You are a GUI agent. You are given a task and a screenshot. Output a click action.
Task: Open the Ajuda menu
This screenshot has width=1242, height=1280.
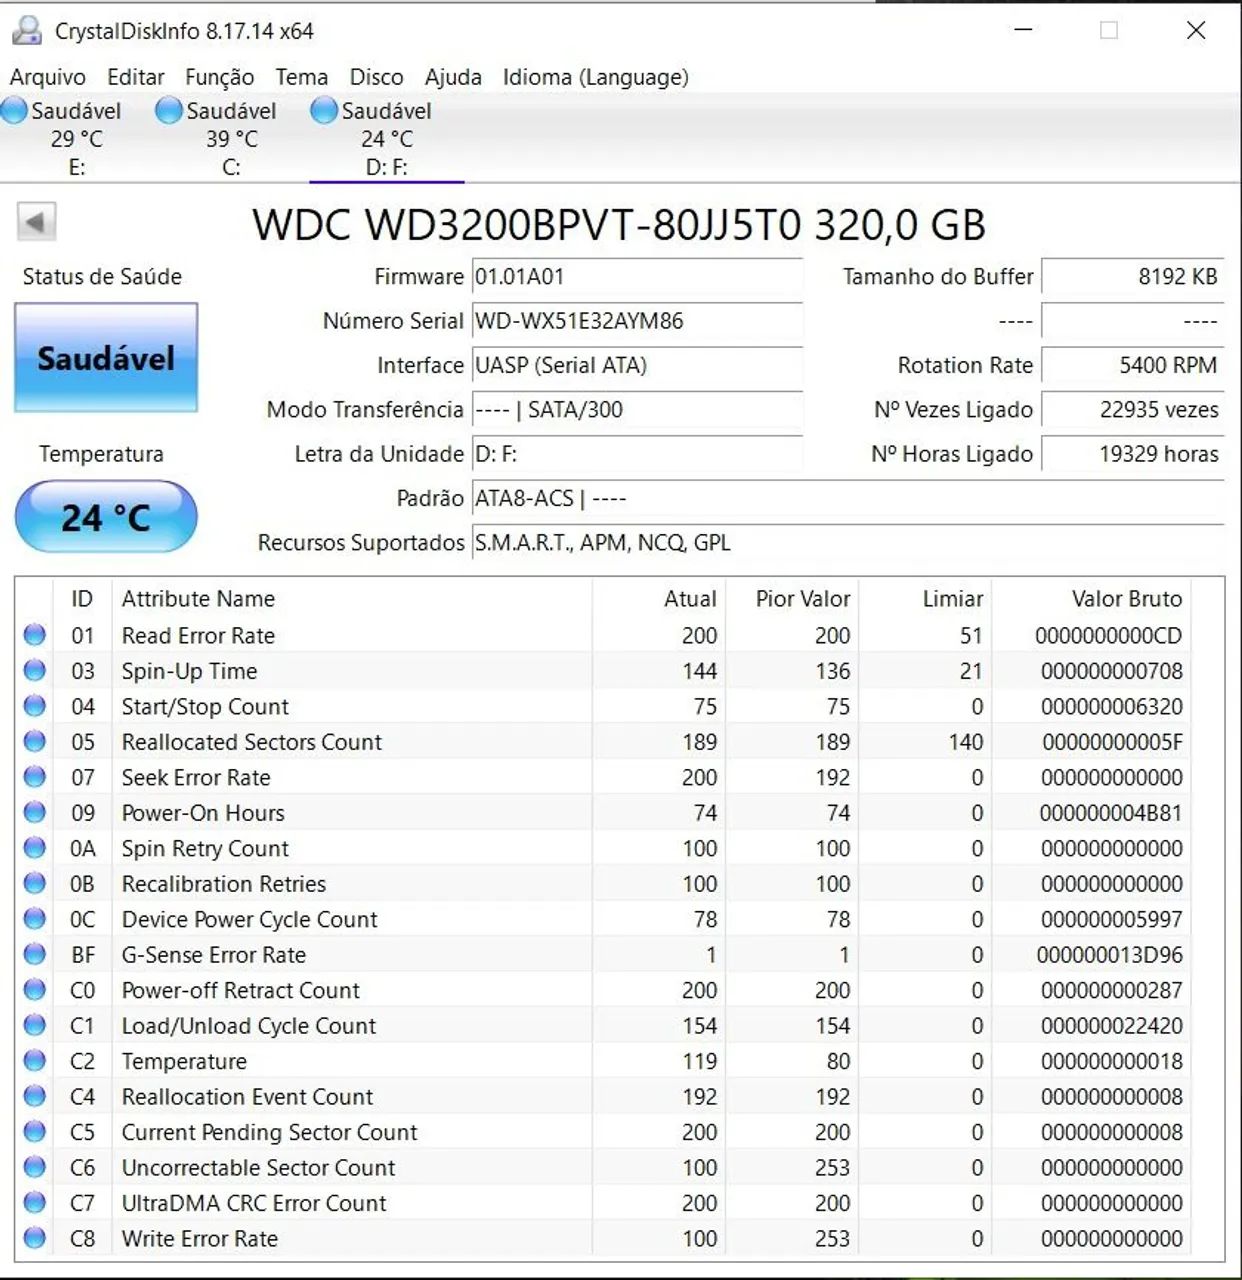[453, 77]
